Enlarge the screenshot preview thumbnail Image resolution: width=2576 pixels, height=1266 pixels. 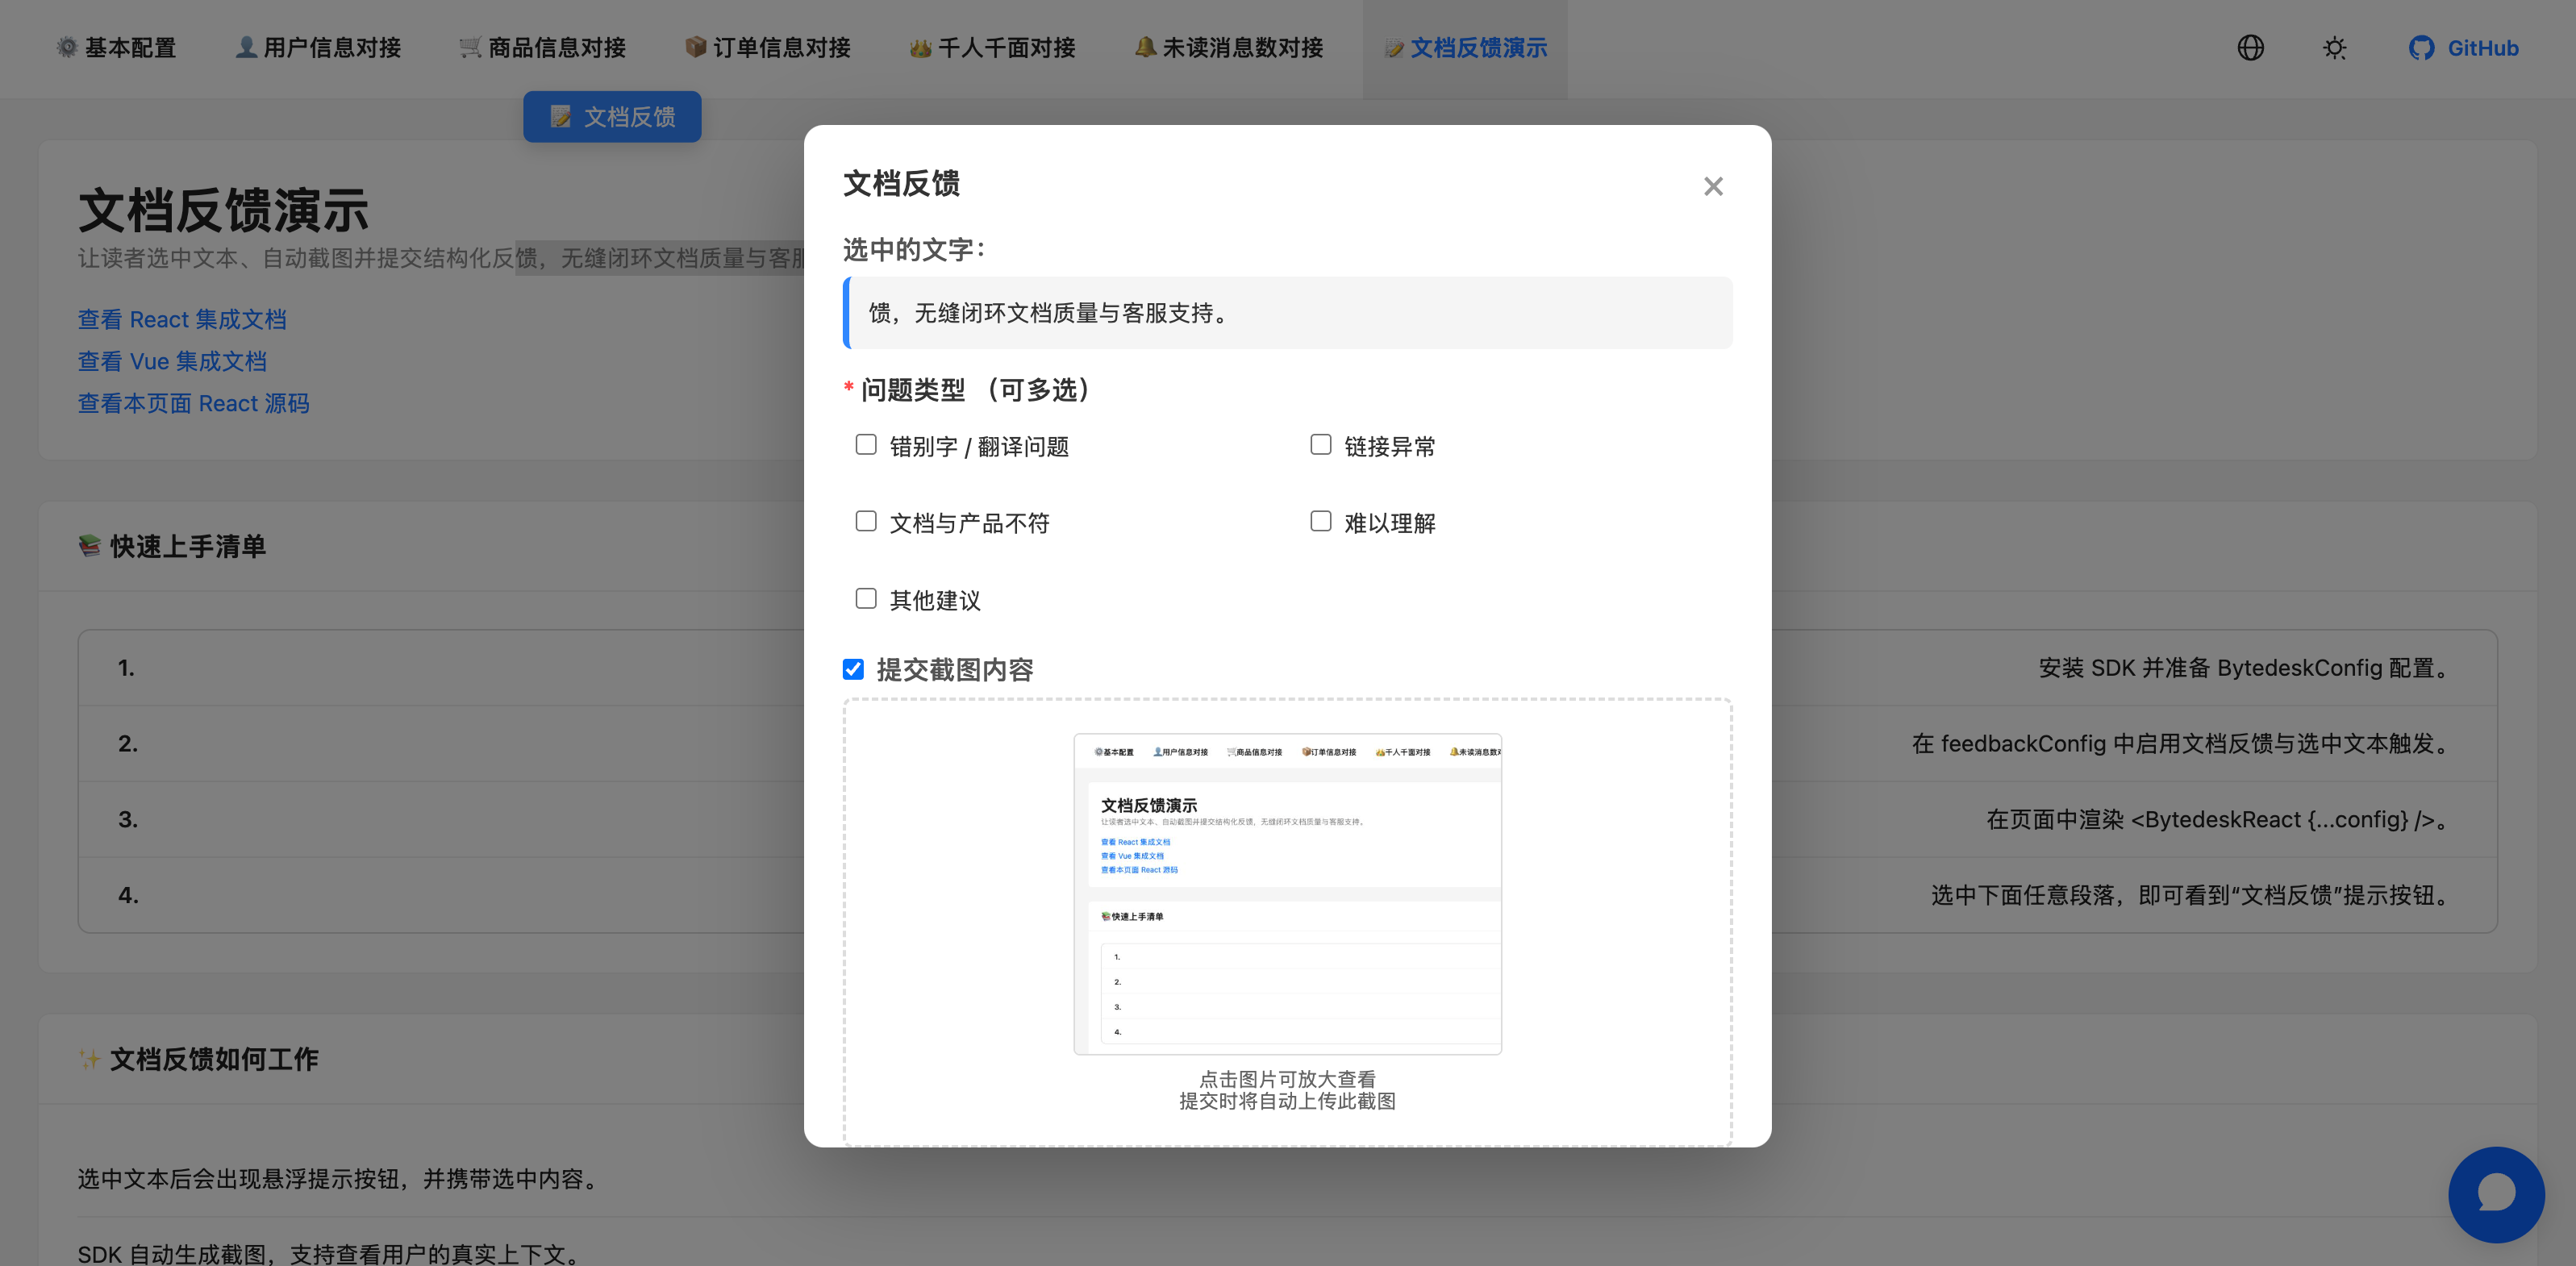(1287, 893)
